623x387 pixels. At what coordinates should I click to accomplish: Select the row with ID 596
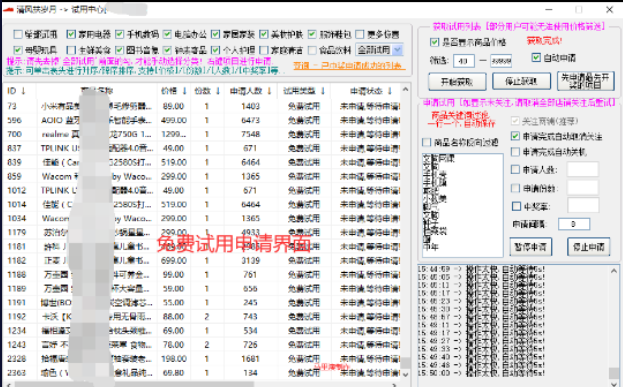tap(201, 120)
